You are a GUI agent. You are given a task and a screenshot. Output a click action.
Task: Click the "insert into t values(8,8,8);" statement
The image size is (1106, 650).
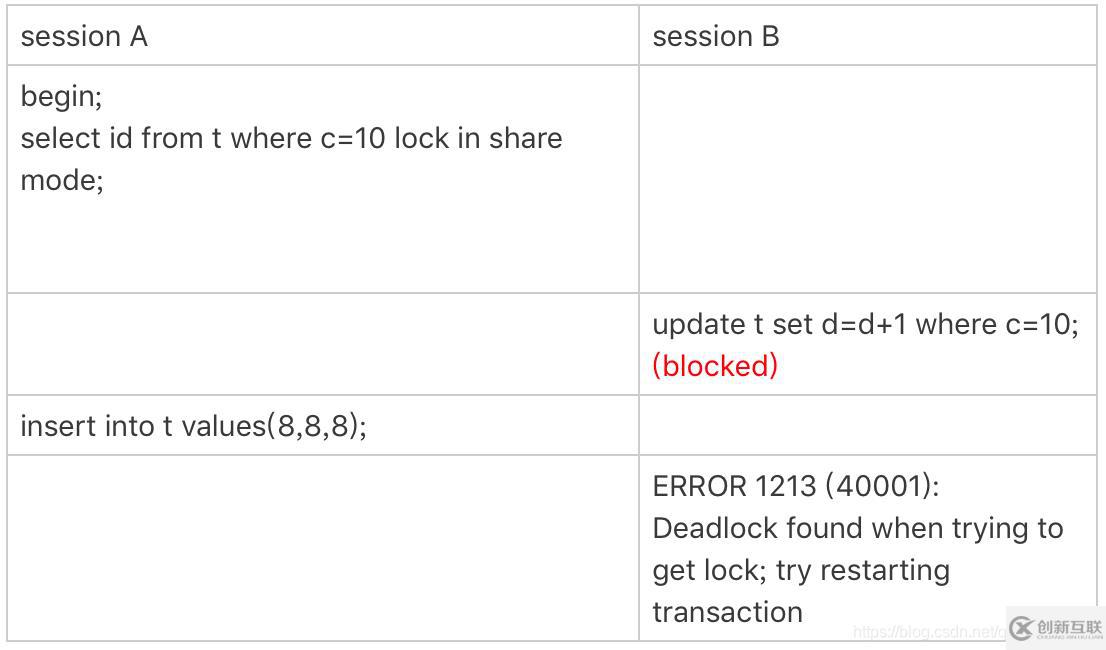tap(194, 426)
